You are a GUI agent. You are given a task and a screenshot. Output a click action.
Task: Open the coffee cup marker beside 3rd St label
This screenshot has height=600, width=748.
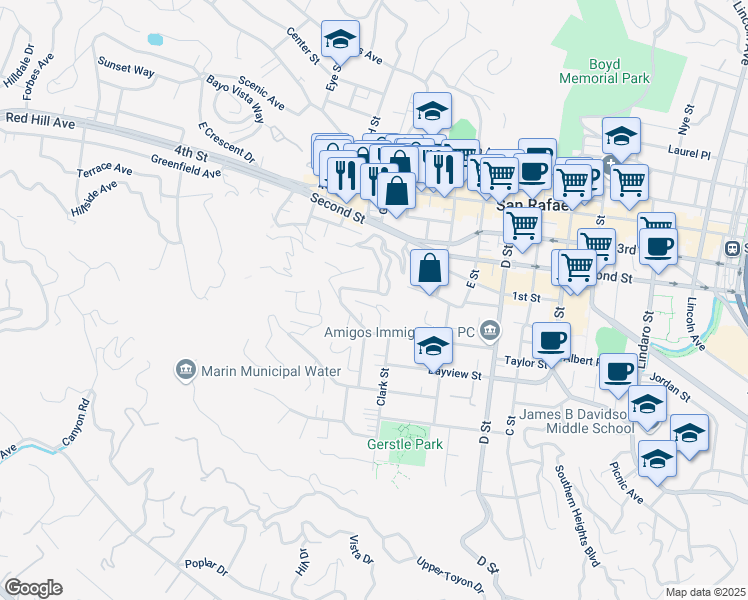(x=658, y=247)
